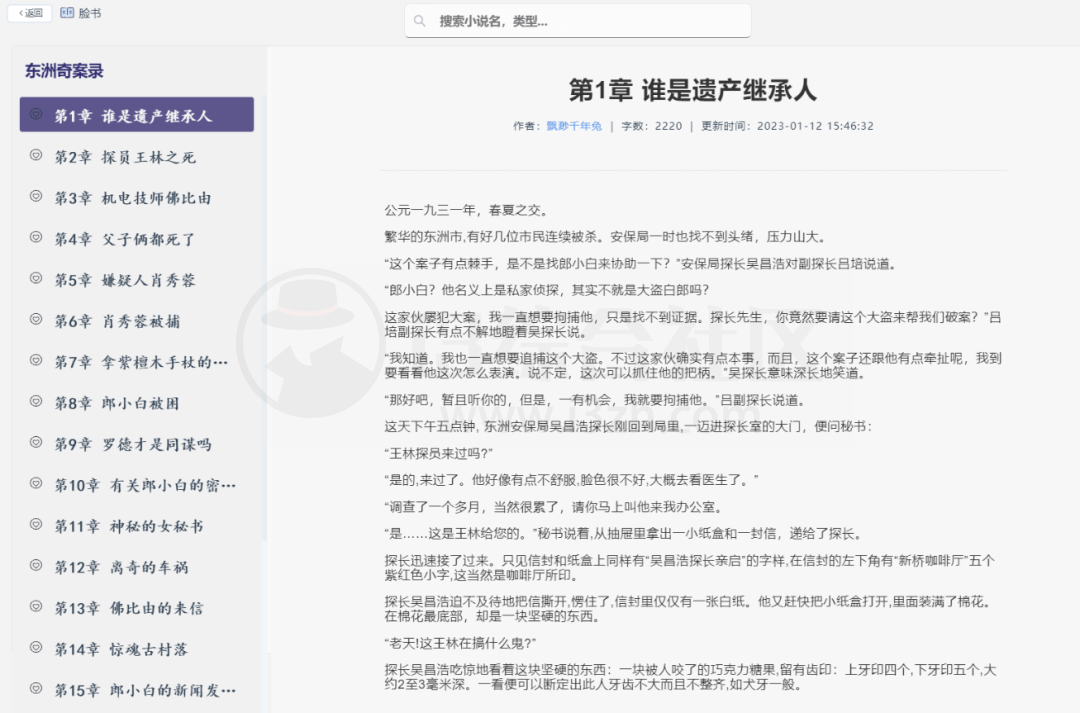This screenshot has width=1080, height=713.
Task: Open chapter 第5章 嫌疑人肖秀蓉
Action: (x=136, y=280)
